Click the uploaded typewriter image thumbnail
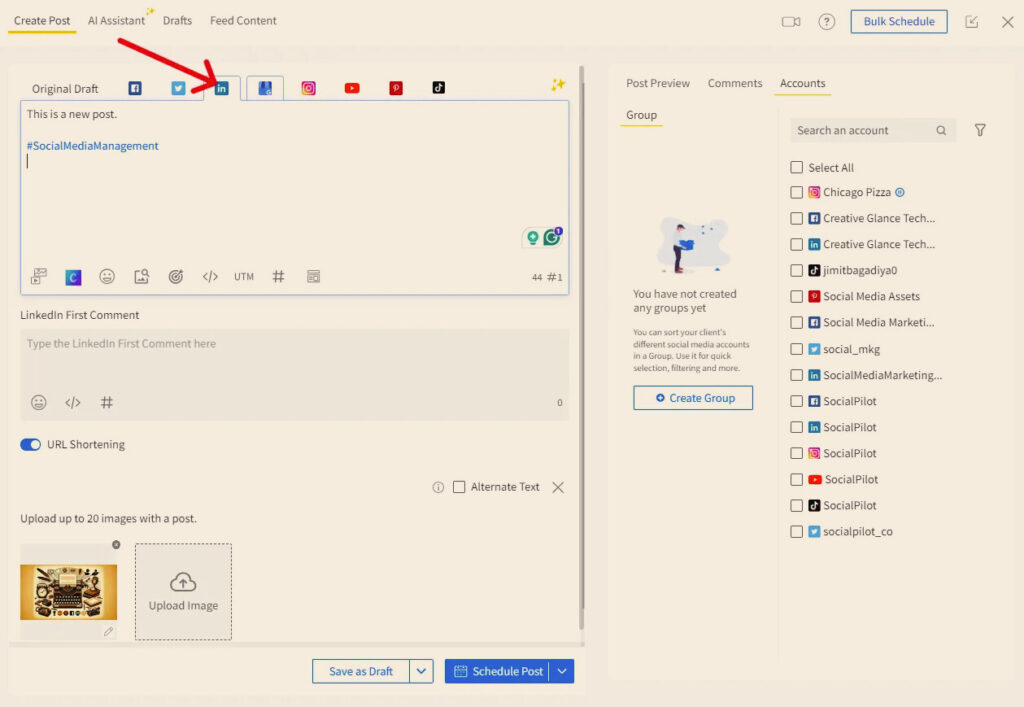The height and width of the screenshot is (707, 1024). [69, 592]
